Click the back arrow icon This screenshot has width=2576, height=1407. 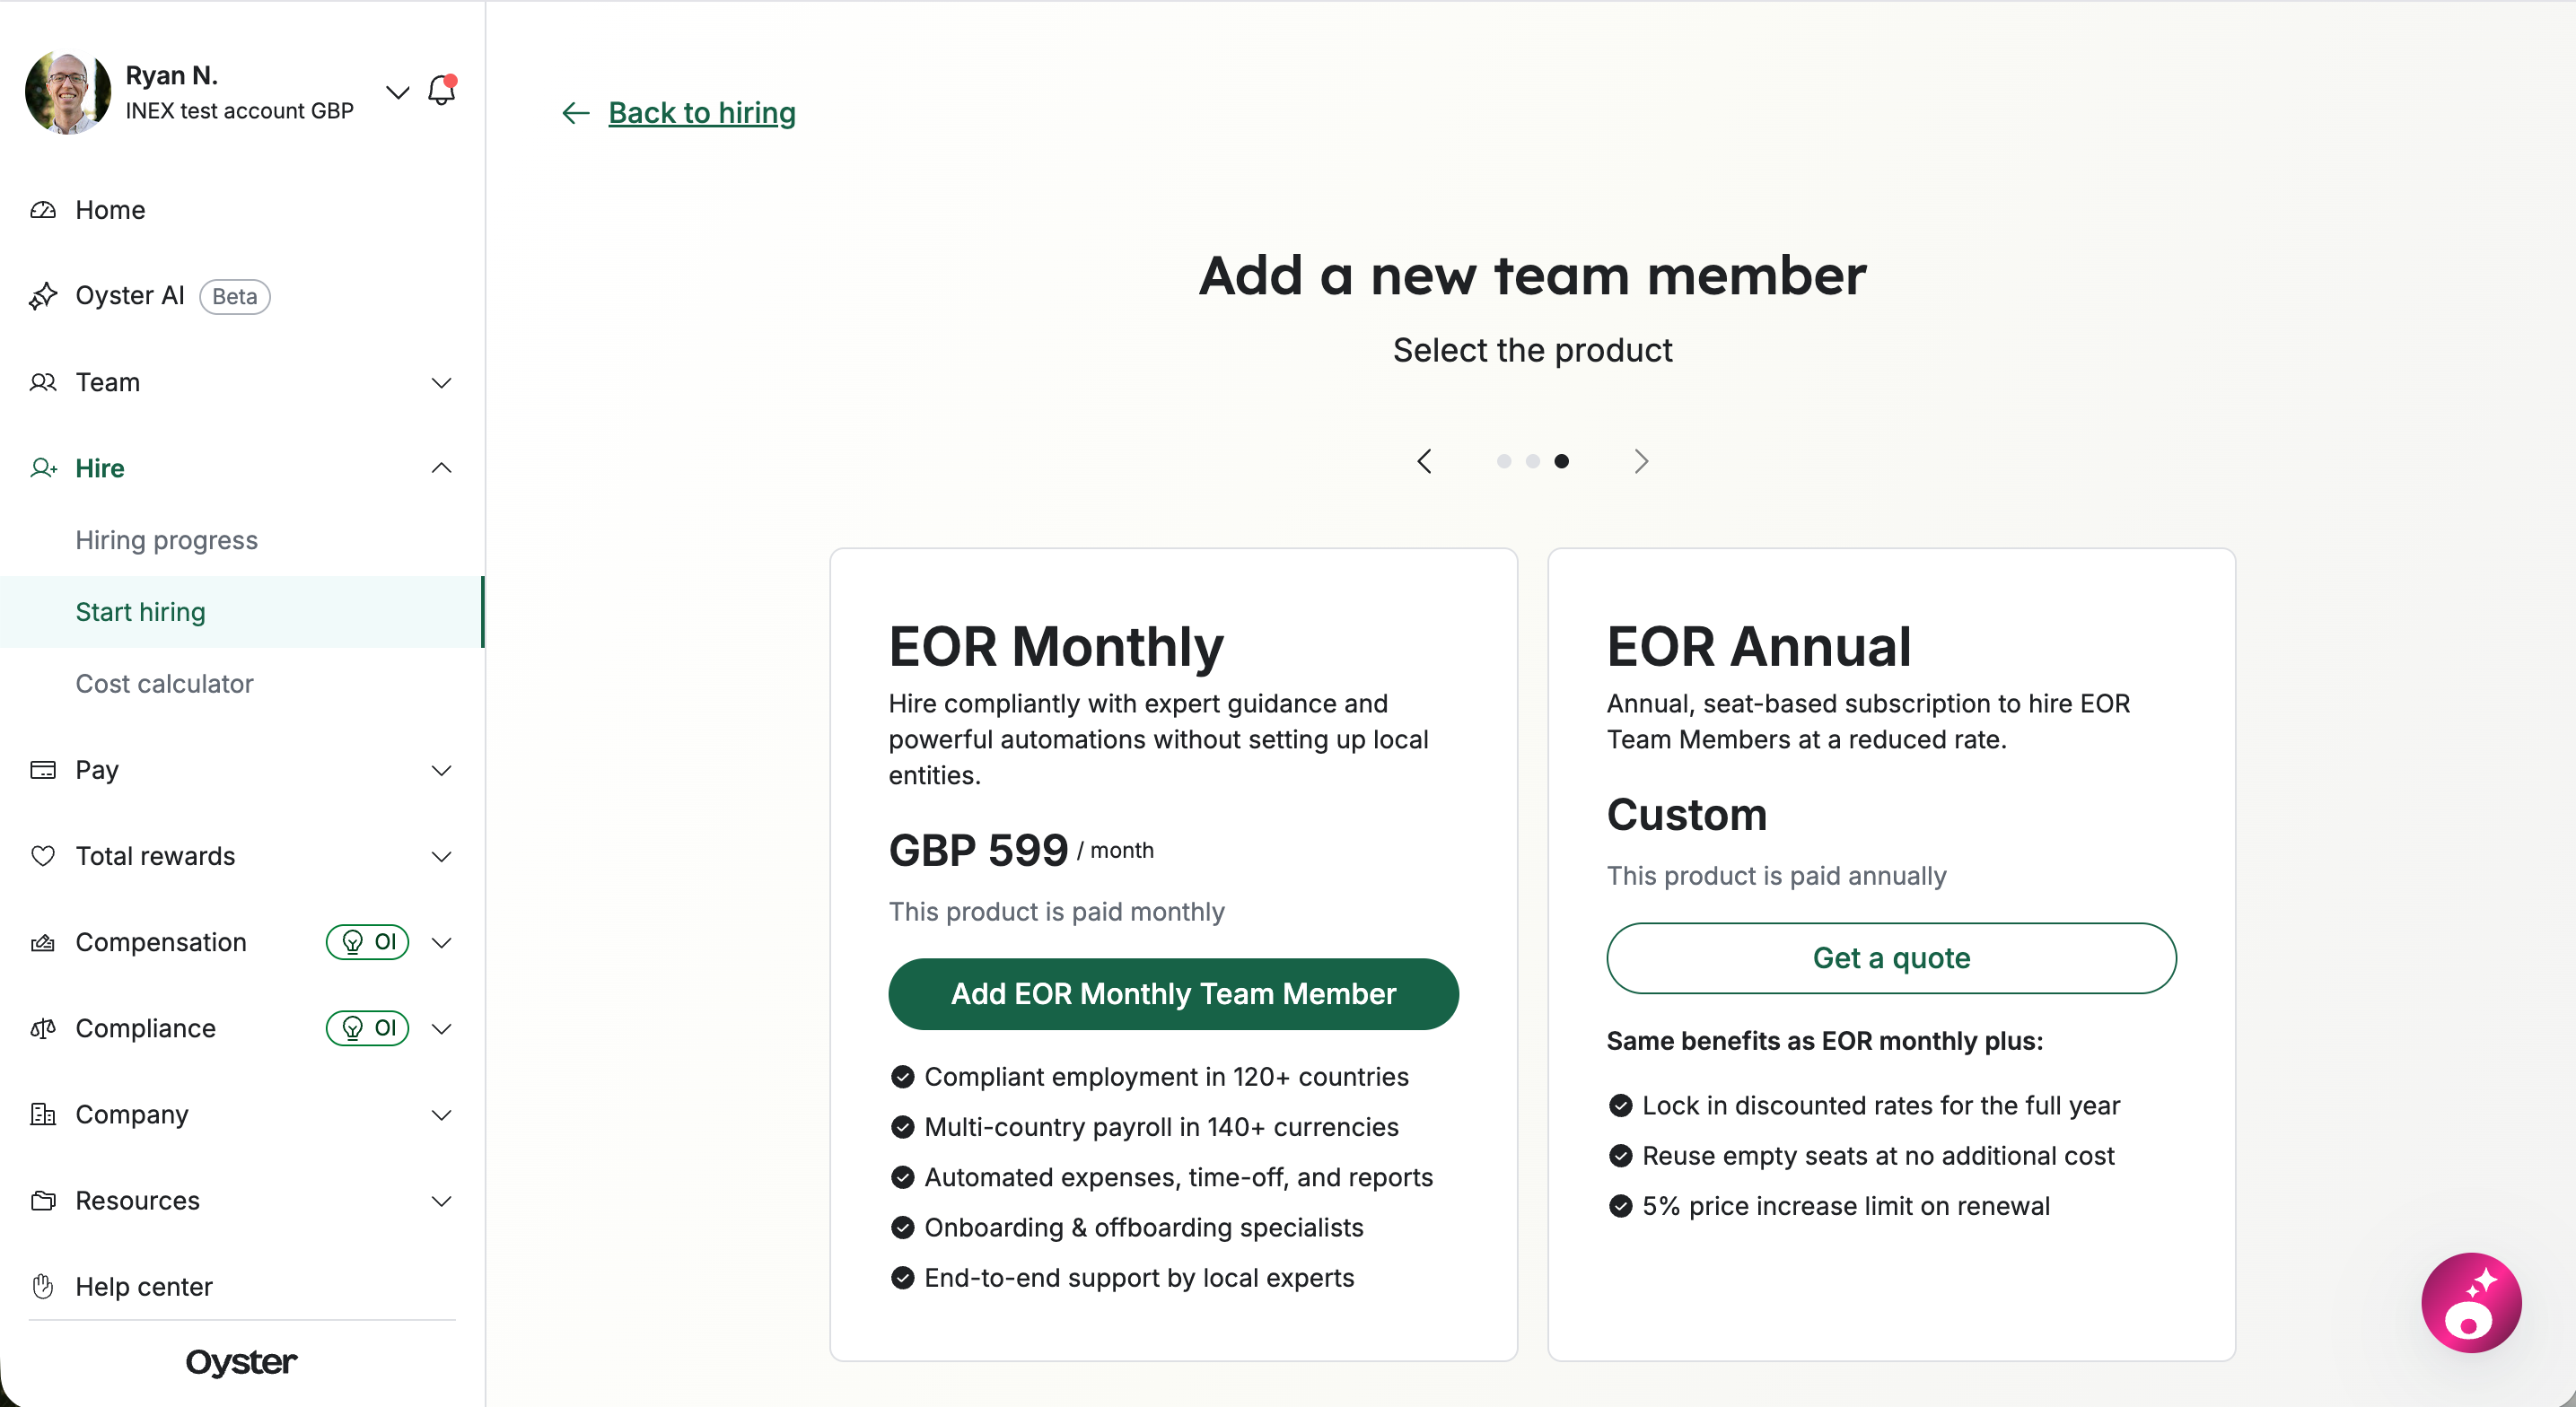(x=576, y=113)
